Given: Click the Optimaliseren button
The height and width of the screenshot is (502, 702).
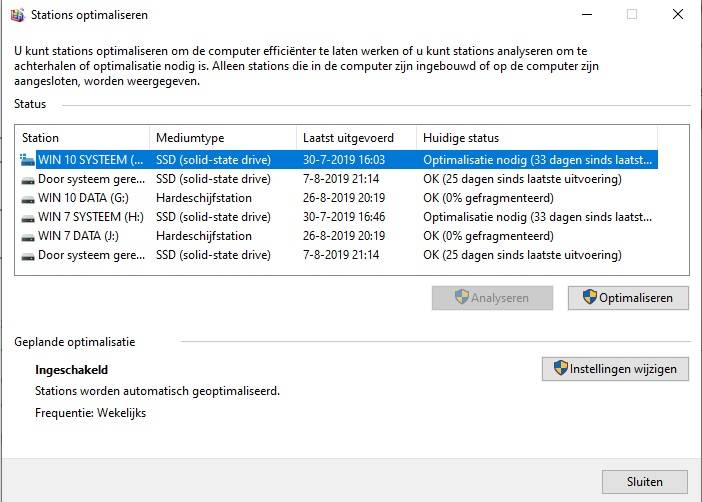Looking at the screenshot, I should [x=628, y=298].
